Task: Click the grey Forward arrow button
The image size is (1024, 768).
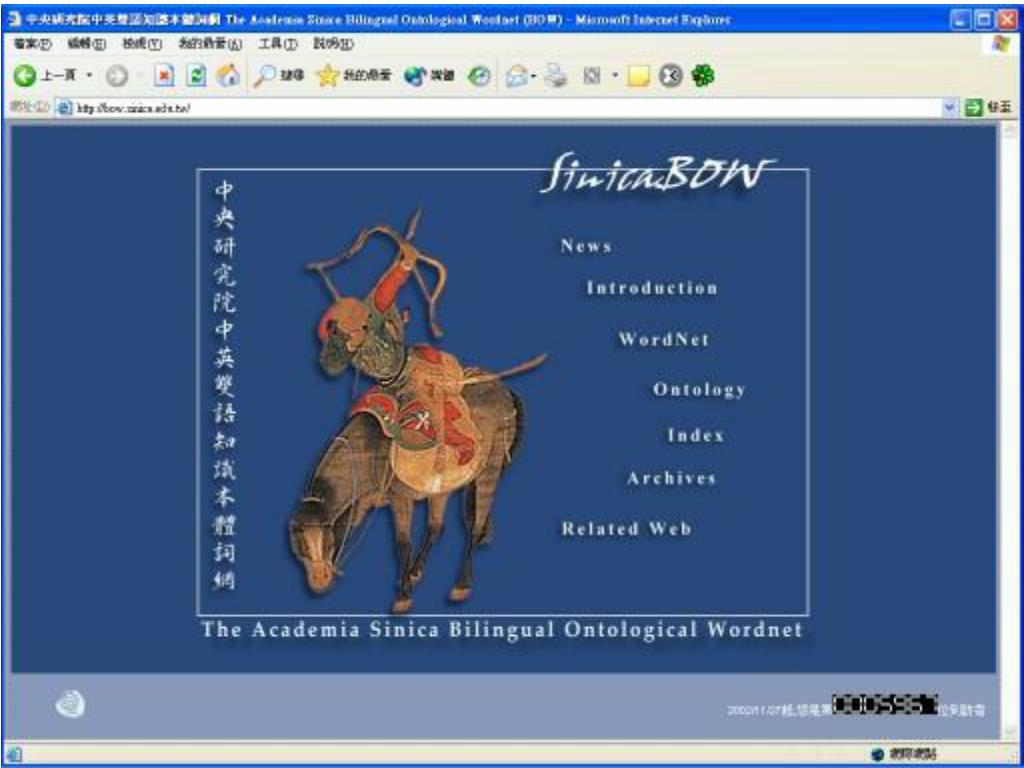Action: pyautogui.click(x=116, y=77)
